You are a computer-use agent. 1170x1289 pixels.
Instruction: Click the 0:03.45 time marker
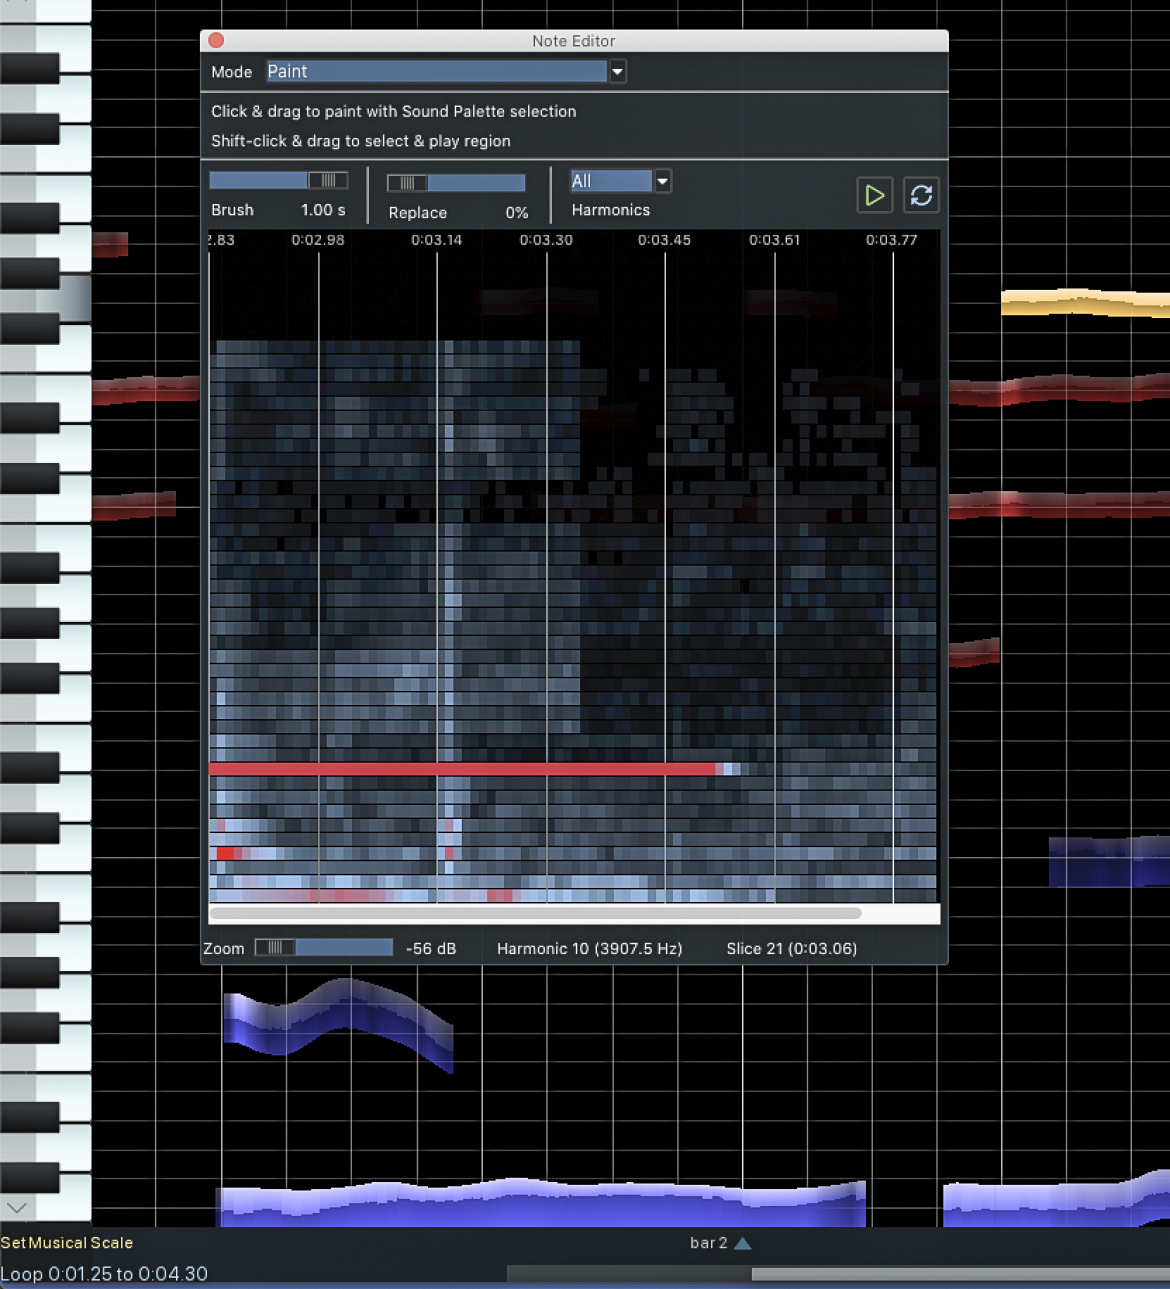(664, 240)
